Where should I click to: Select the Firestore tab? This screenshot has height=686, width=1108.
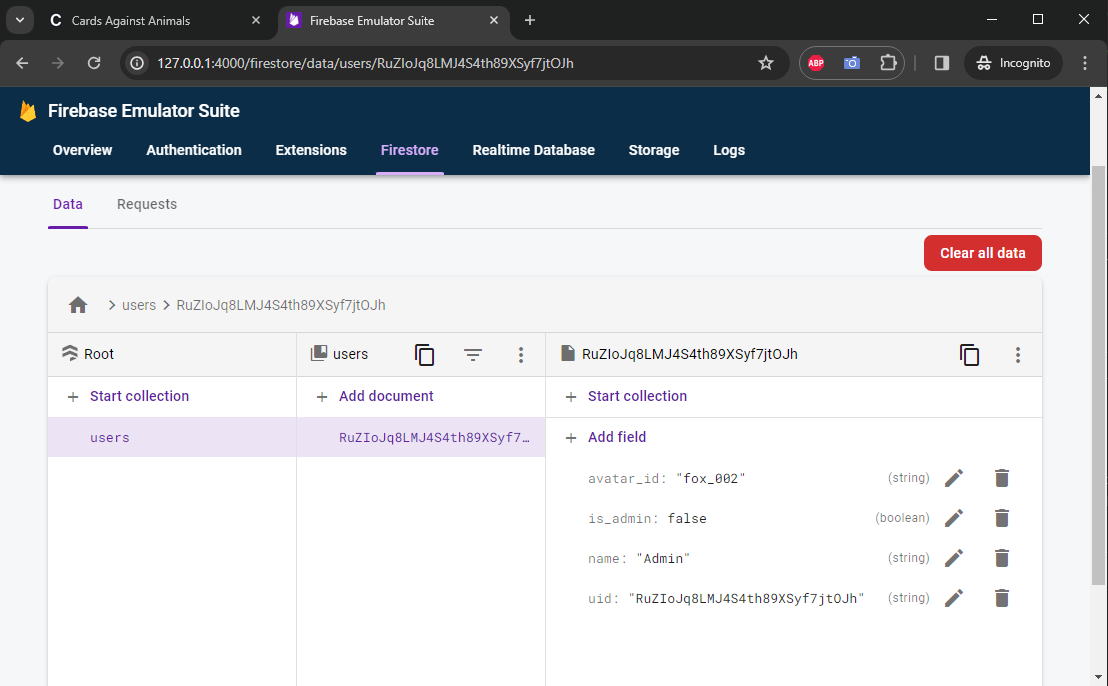coord(410,150)
